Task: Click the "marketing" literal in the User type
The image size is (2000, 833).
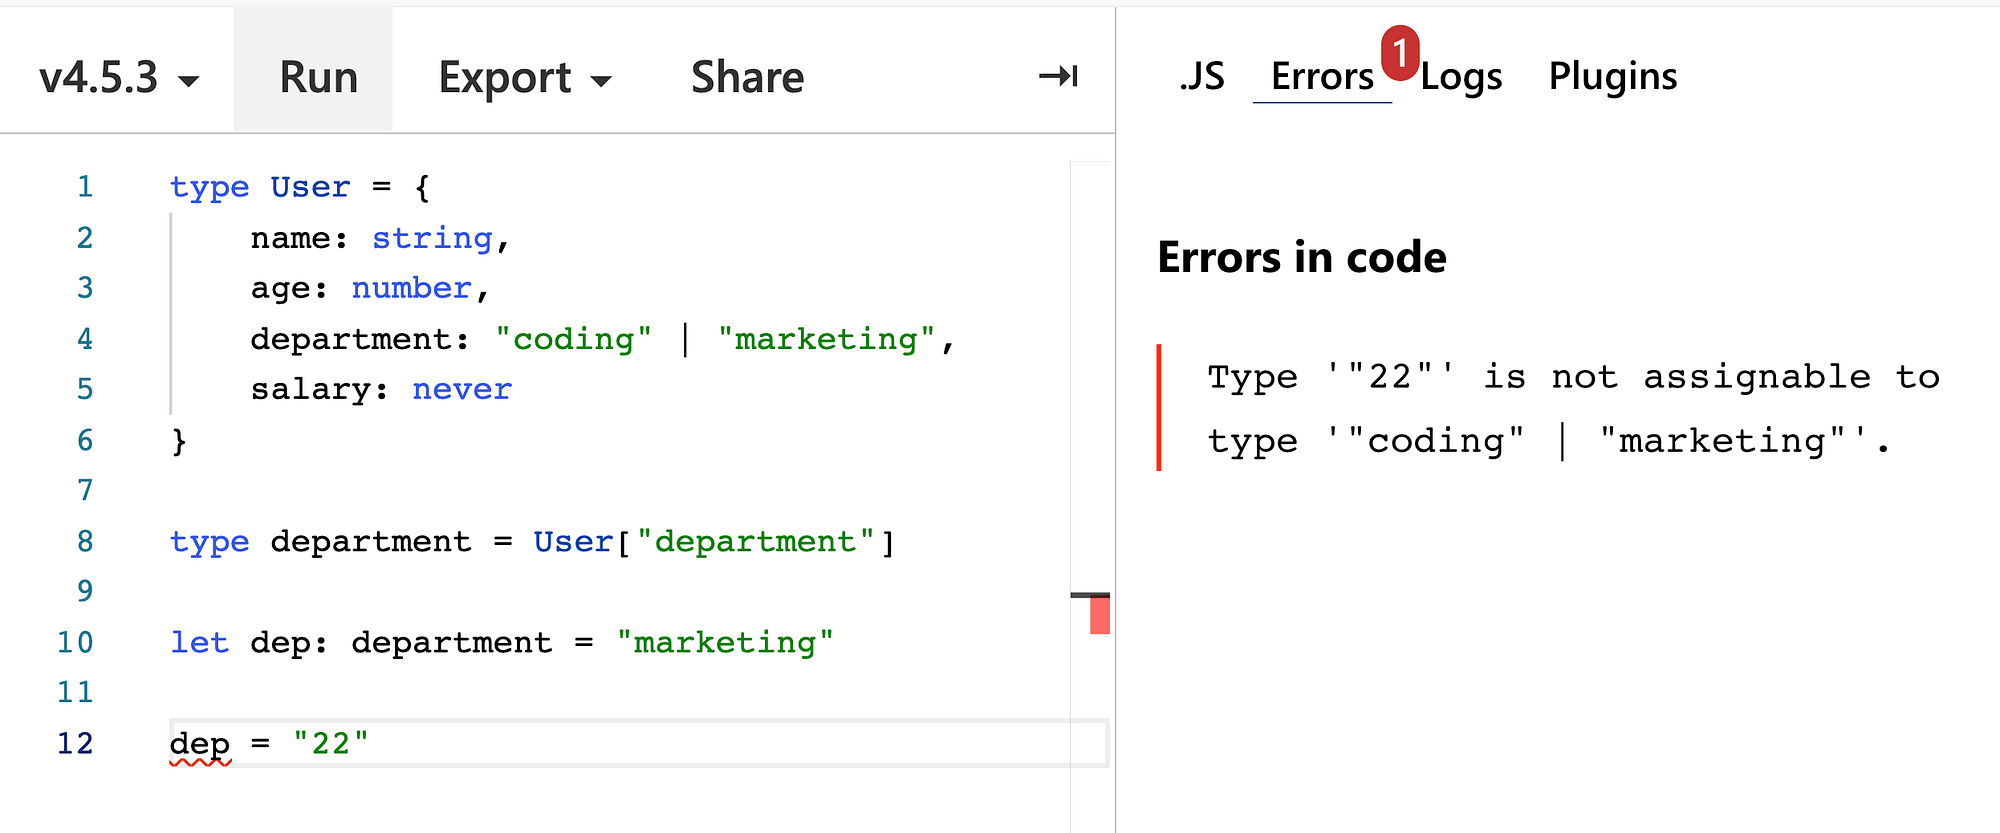Action: point(826,339)
